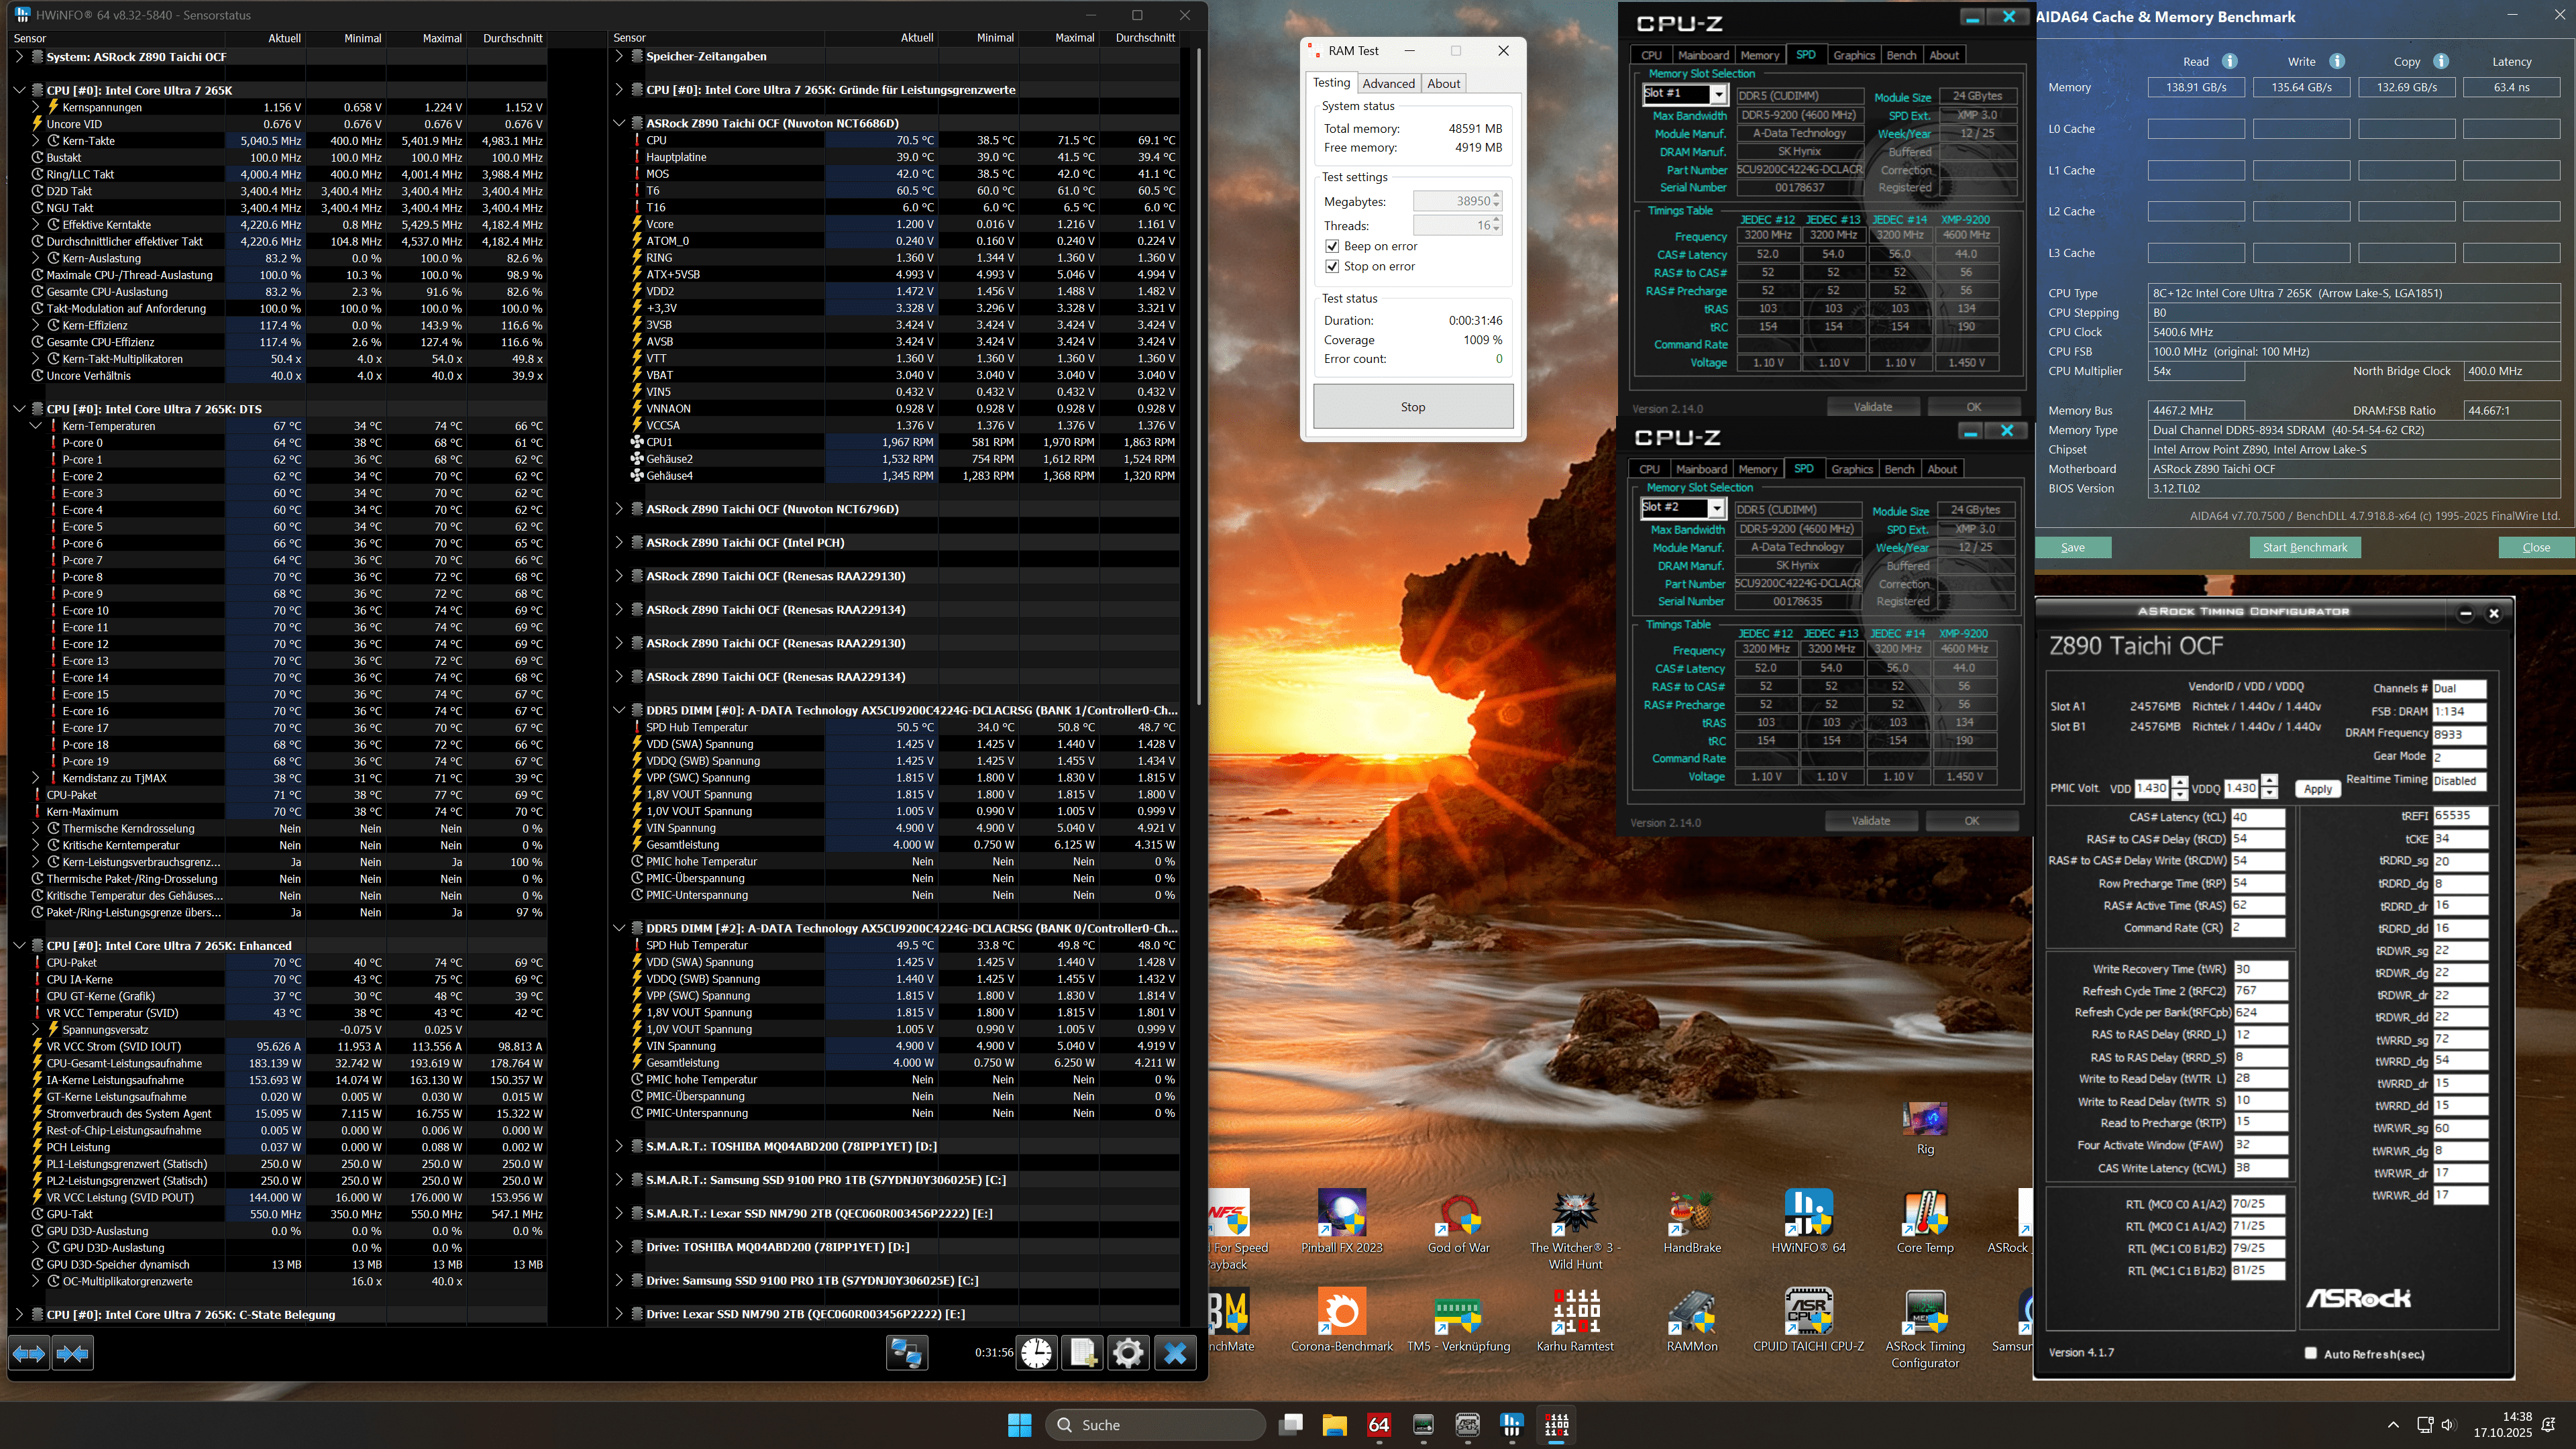Viewport: 2576px width, 1449px height.
Task: Click HWiNFO collapse columns arrows icon
Action: (x=73, y=1353)
